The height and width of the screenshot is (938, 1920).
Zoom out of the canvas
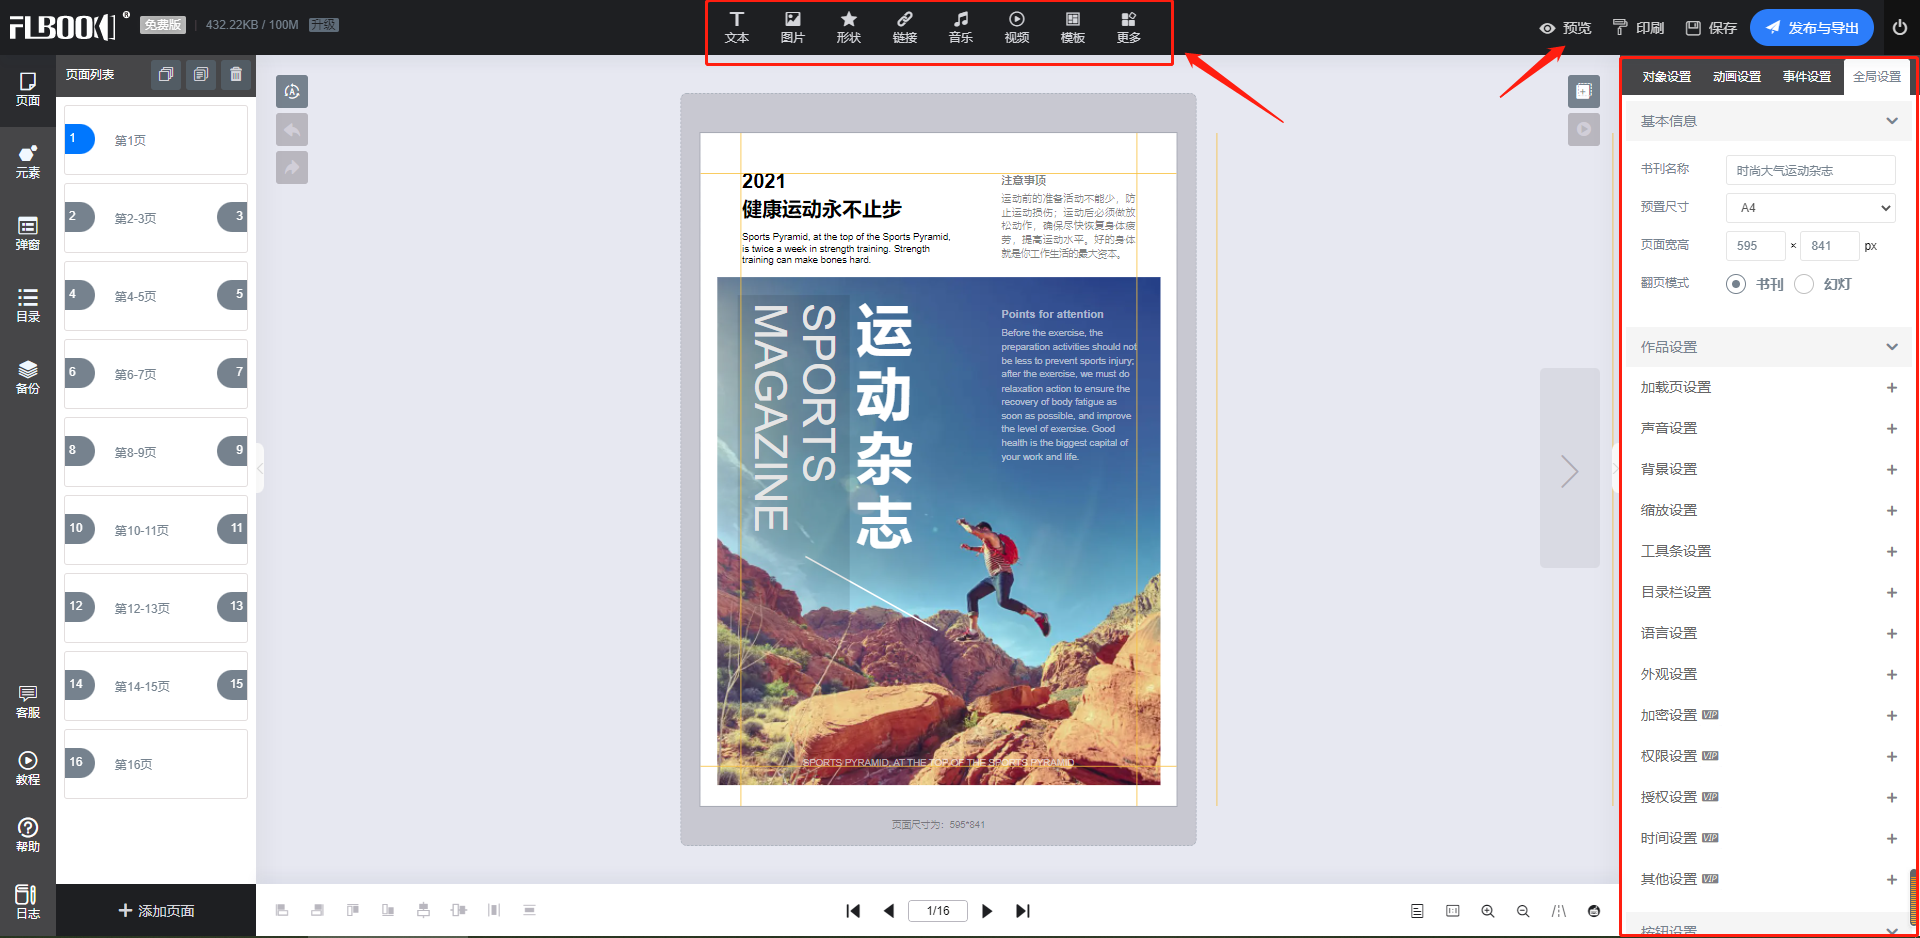pos(1523,911)
